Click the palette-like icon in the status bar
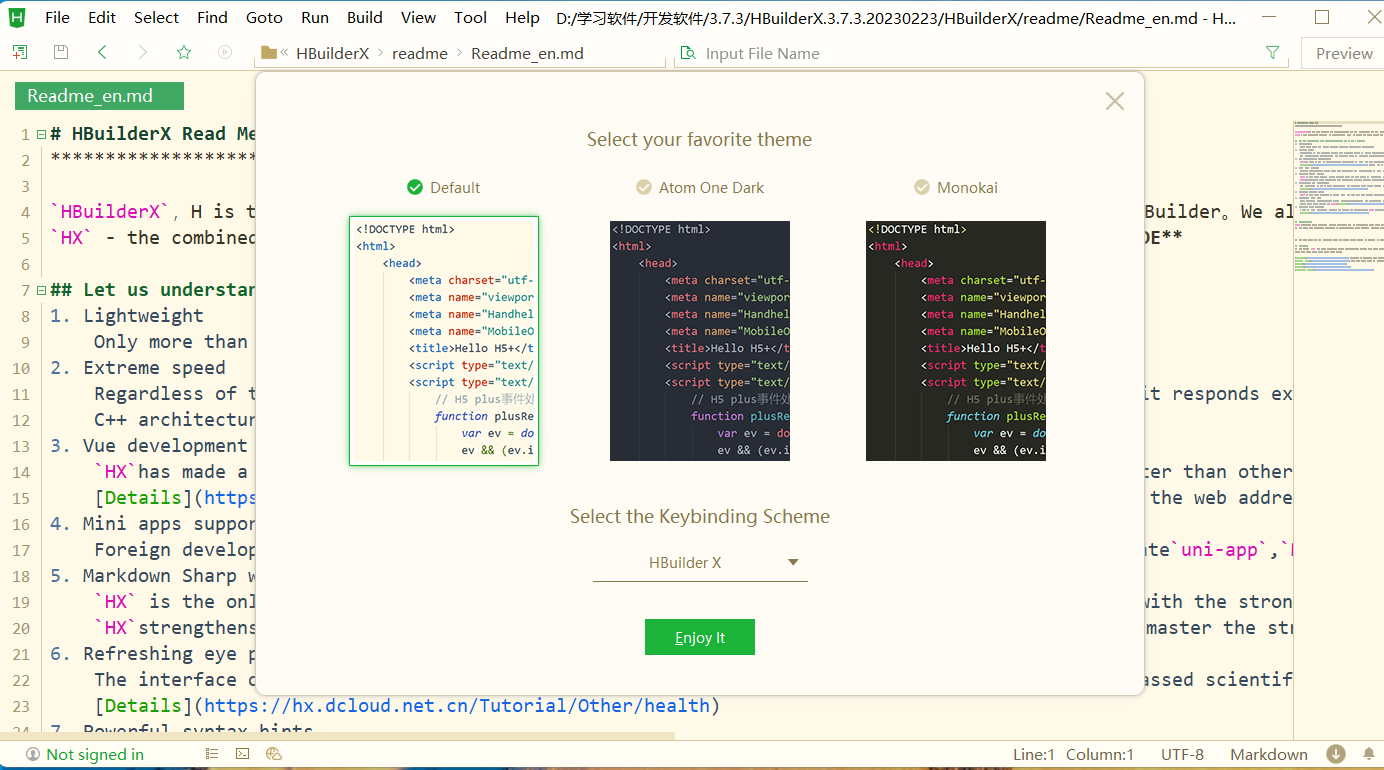1384x770 pixels. pos(273,754)
